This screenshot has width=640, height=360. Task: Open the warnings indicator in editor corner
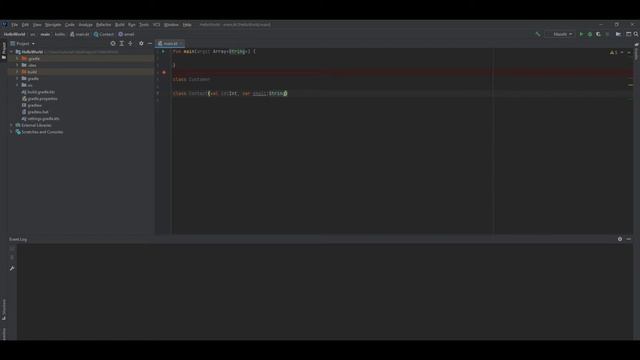(613, 52)
